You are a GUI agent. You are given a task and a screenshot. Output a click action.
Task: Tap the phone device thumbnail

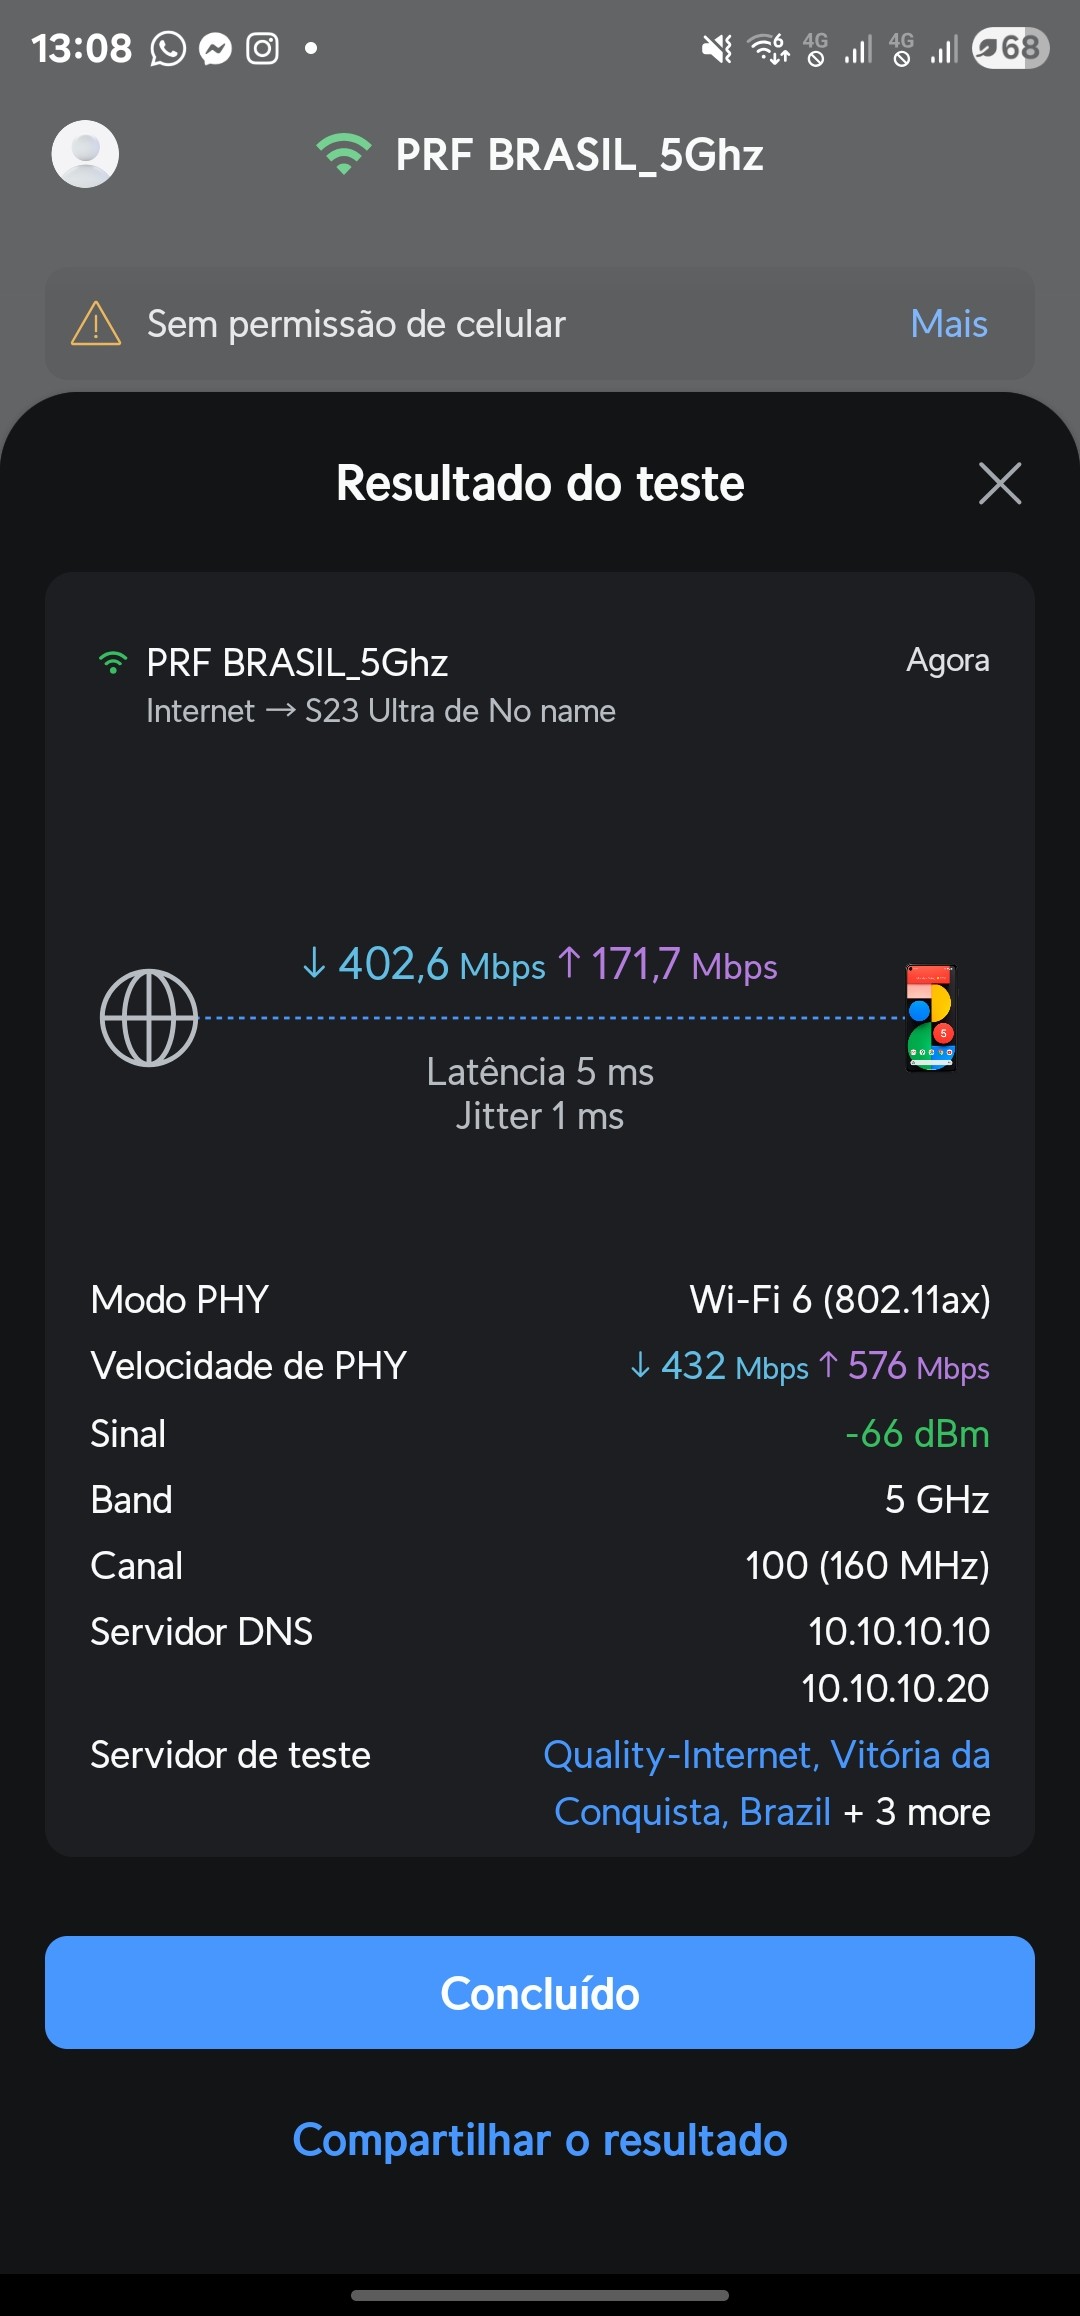click(931, 1018)
